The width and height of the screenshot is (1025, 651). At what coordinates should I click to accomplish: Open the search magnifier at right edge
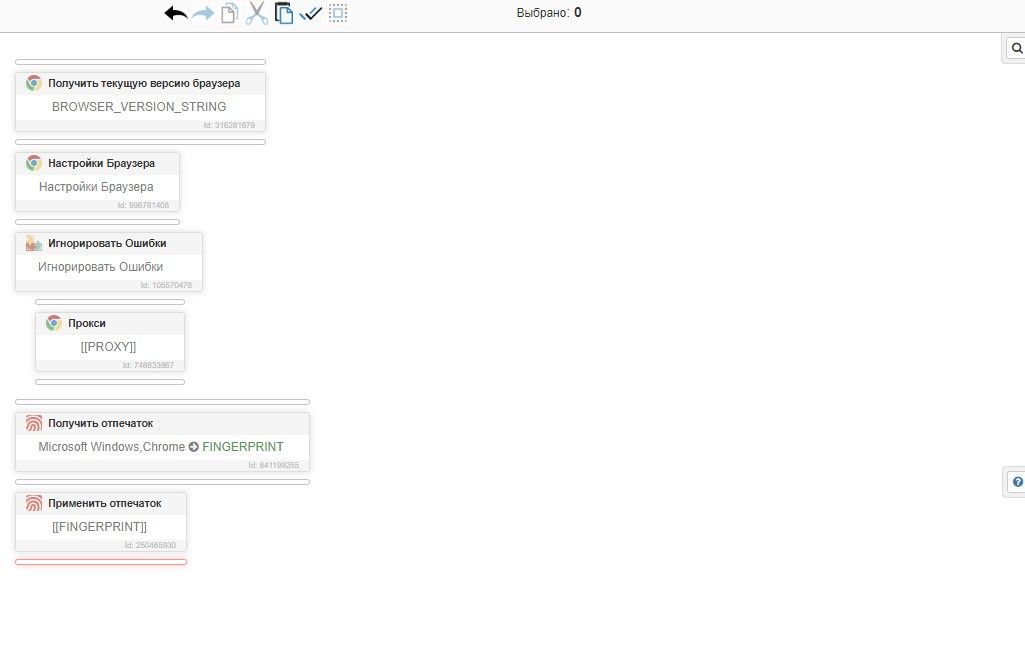[1016, 48]
